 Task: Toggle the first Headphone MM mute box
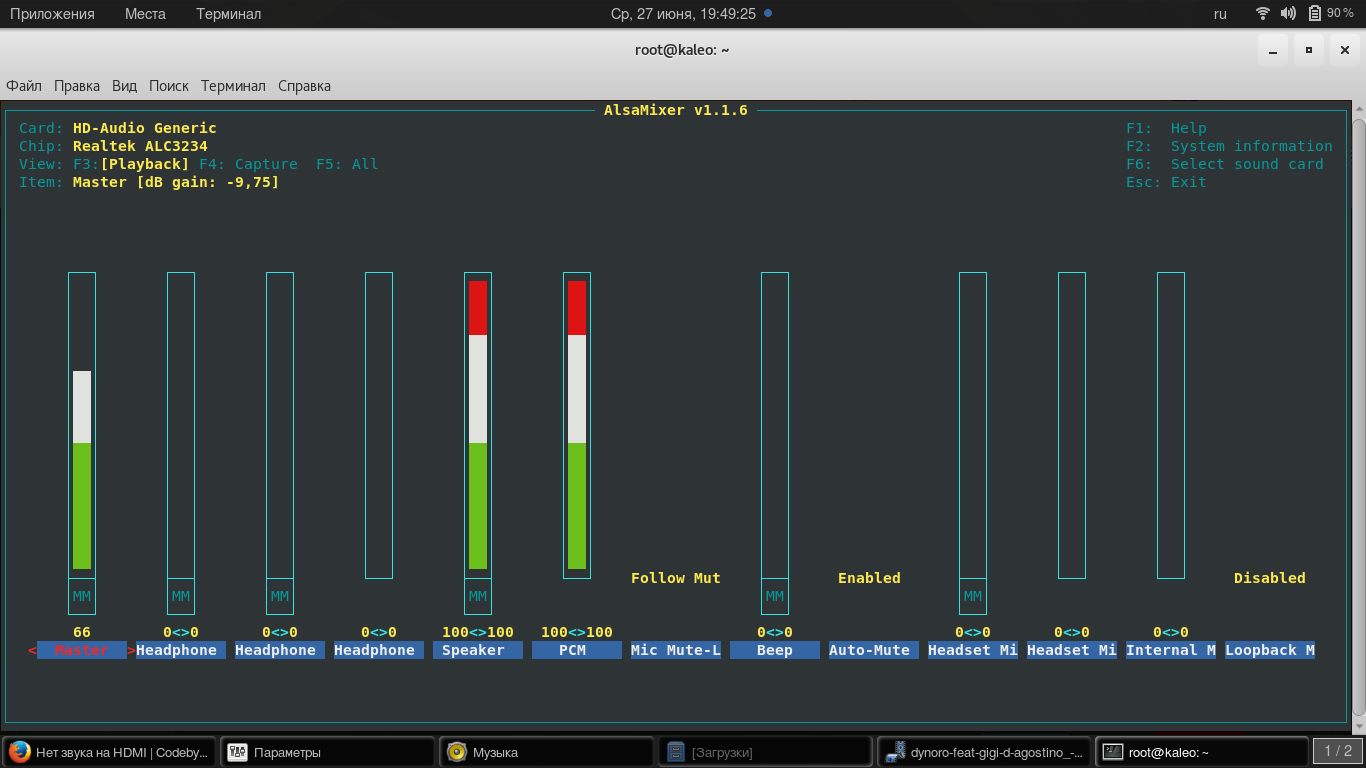pyautogui.click(x=181, y=596)
